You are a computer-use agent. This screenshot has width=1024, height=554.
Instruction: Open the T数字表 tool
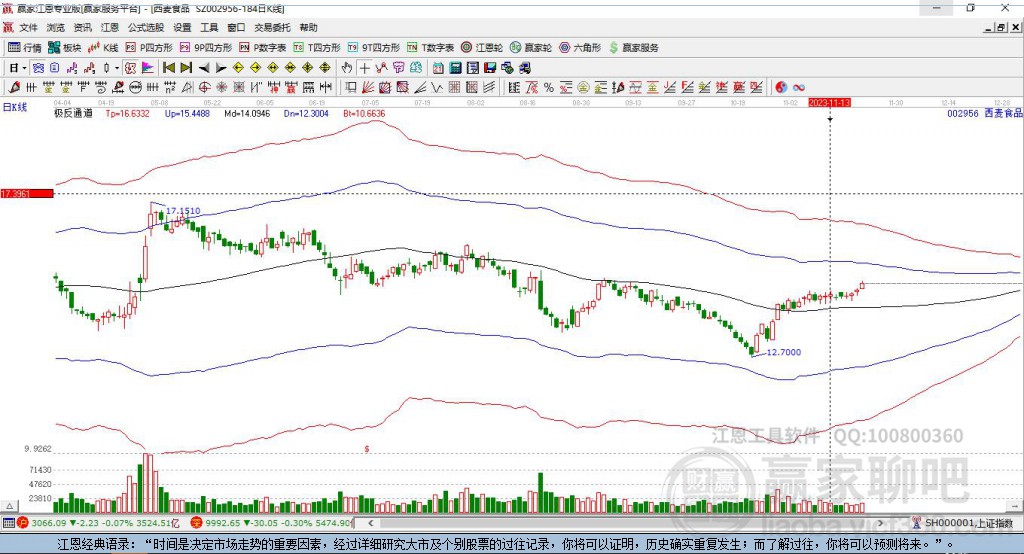click(430, 48)
